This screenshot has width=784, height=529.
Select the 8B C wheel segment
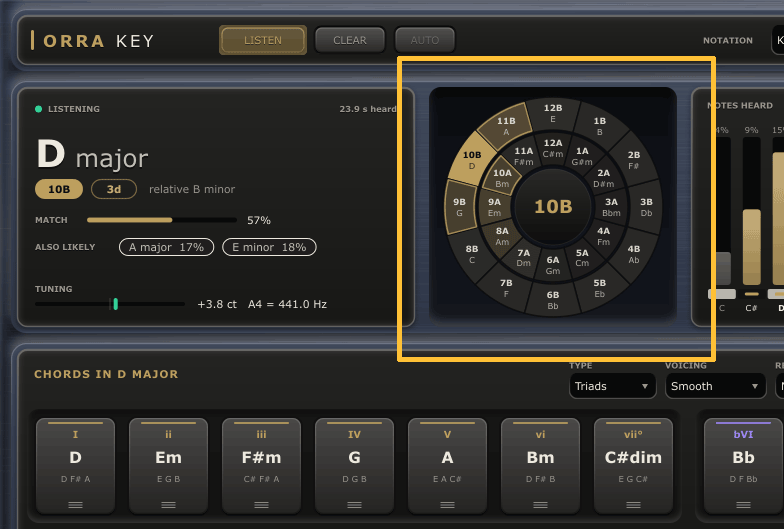pos(472,254)
